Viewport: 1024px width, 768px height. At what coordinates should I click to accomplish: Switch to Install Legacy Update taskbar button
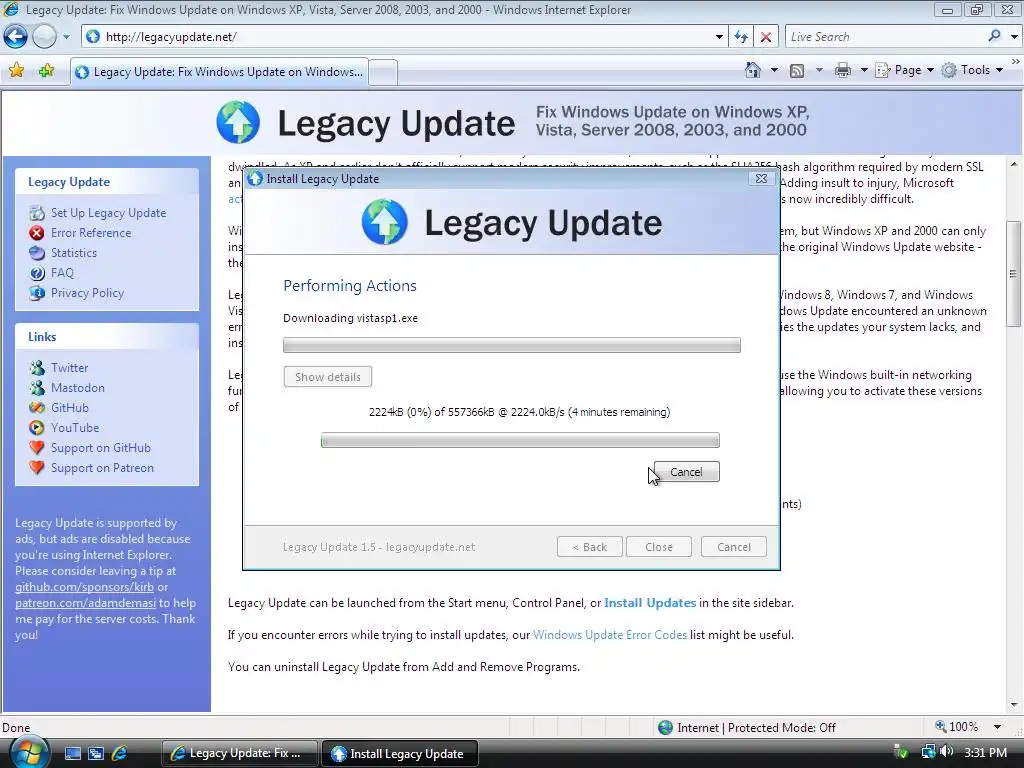click(x=400, y=754)
